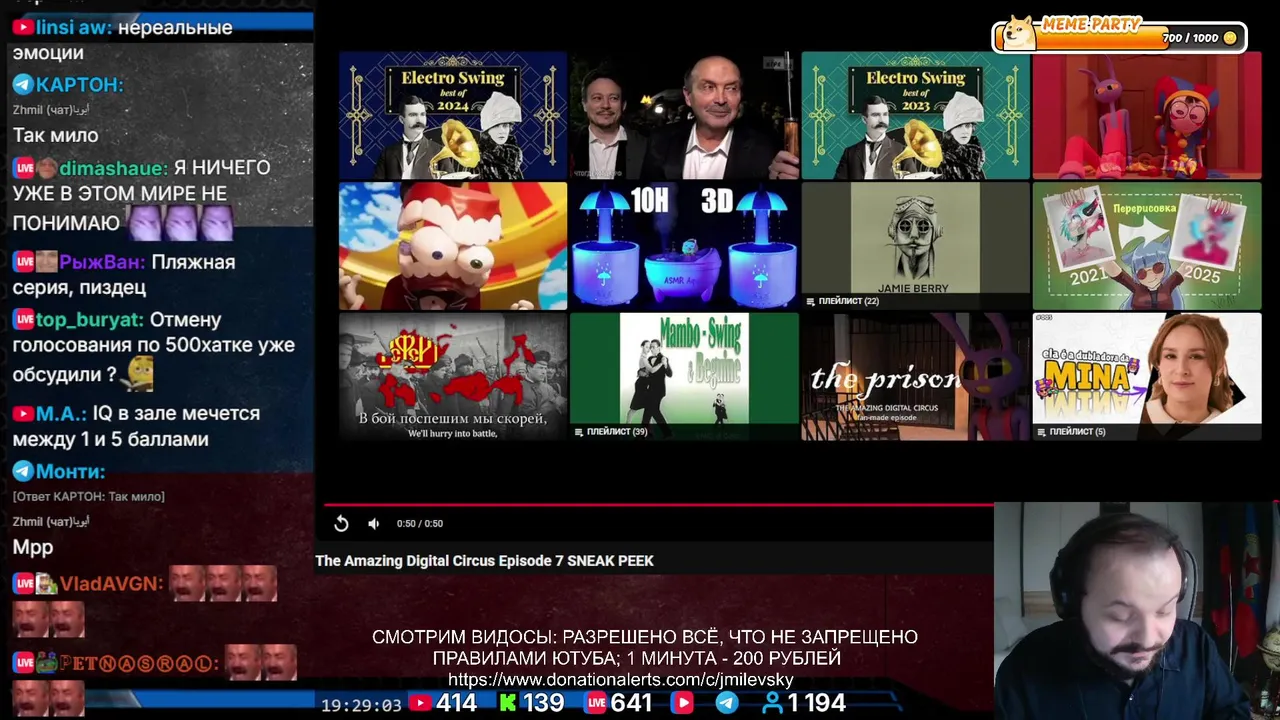Click the 0:50 / 0:50 time display
Screen dimensions: 1280x720
(420, 523)
